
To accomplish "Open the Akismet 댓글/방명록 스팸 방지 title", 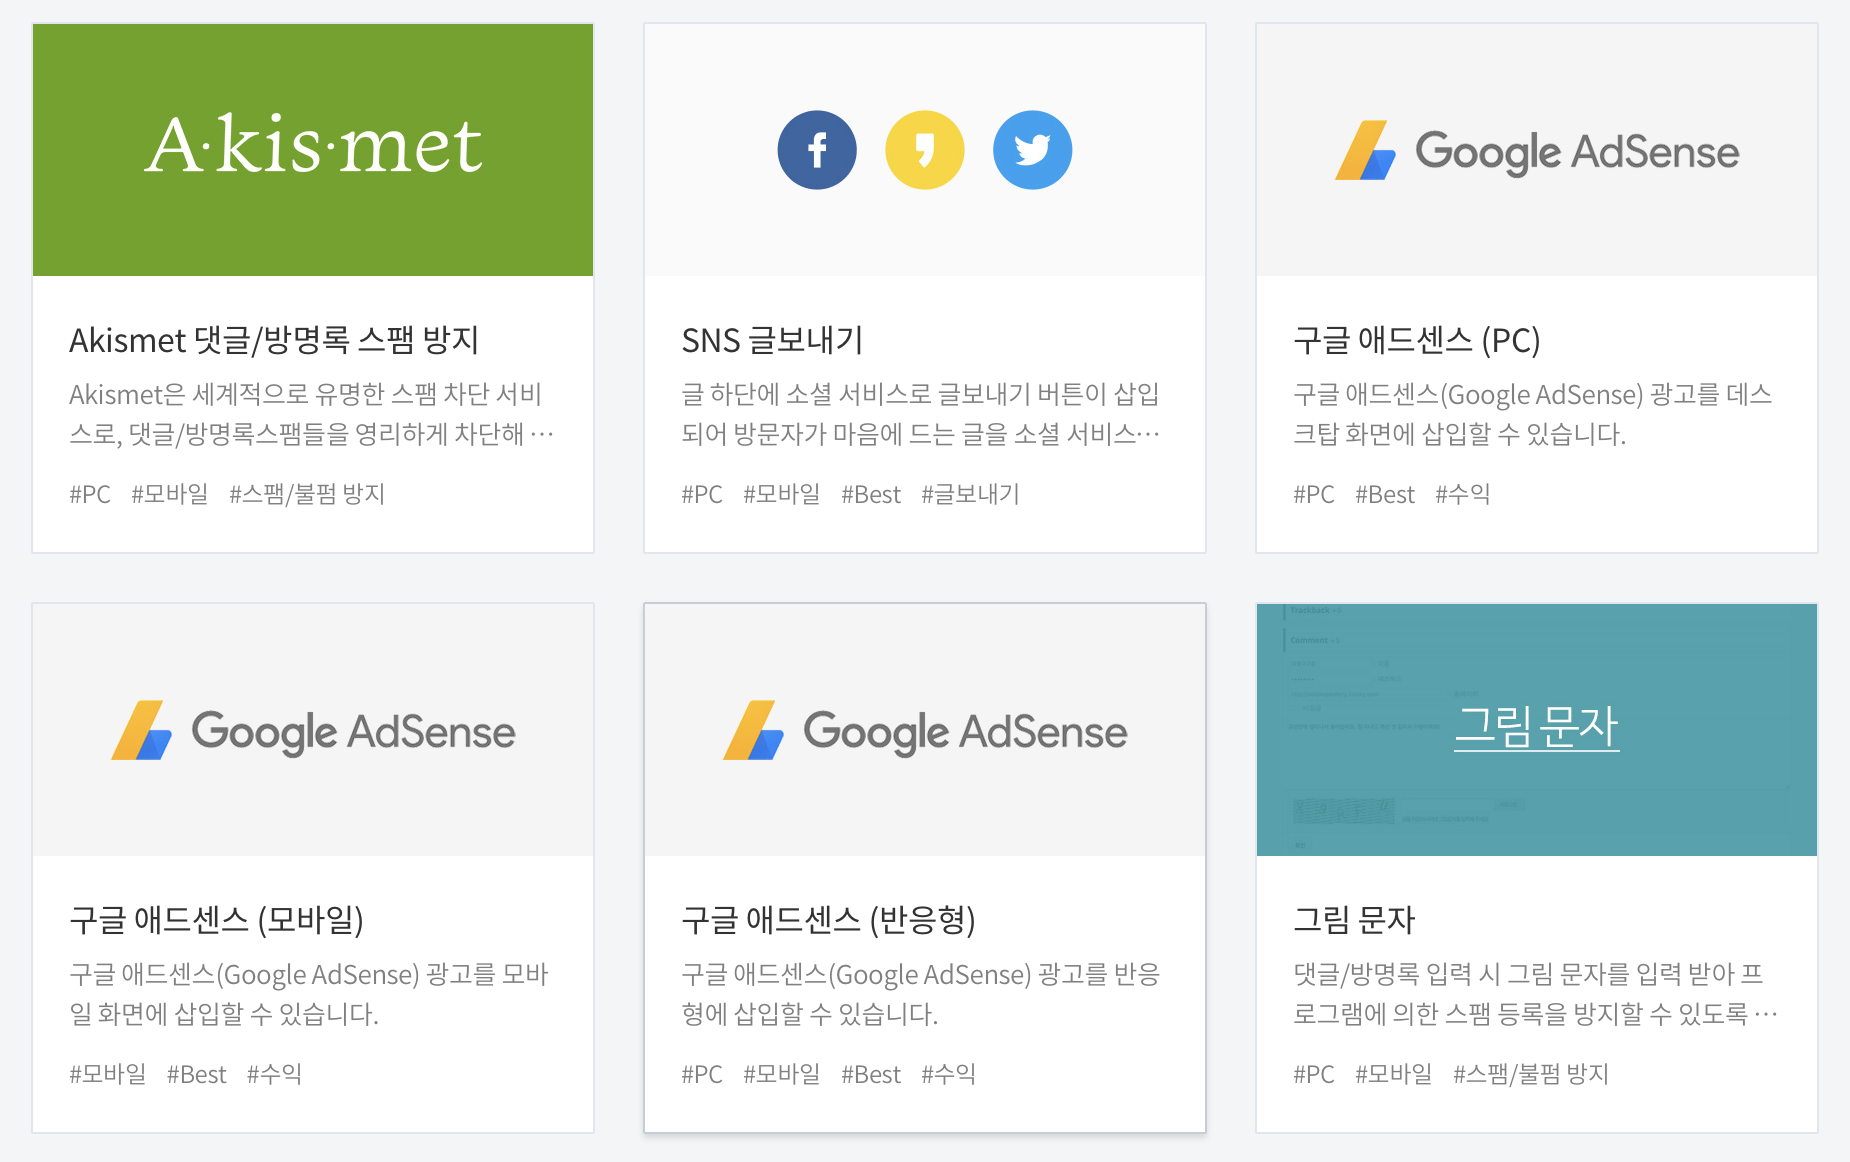I will click(x=274, y=340).
